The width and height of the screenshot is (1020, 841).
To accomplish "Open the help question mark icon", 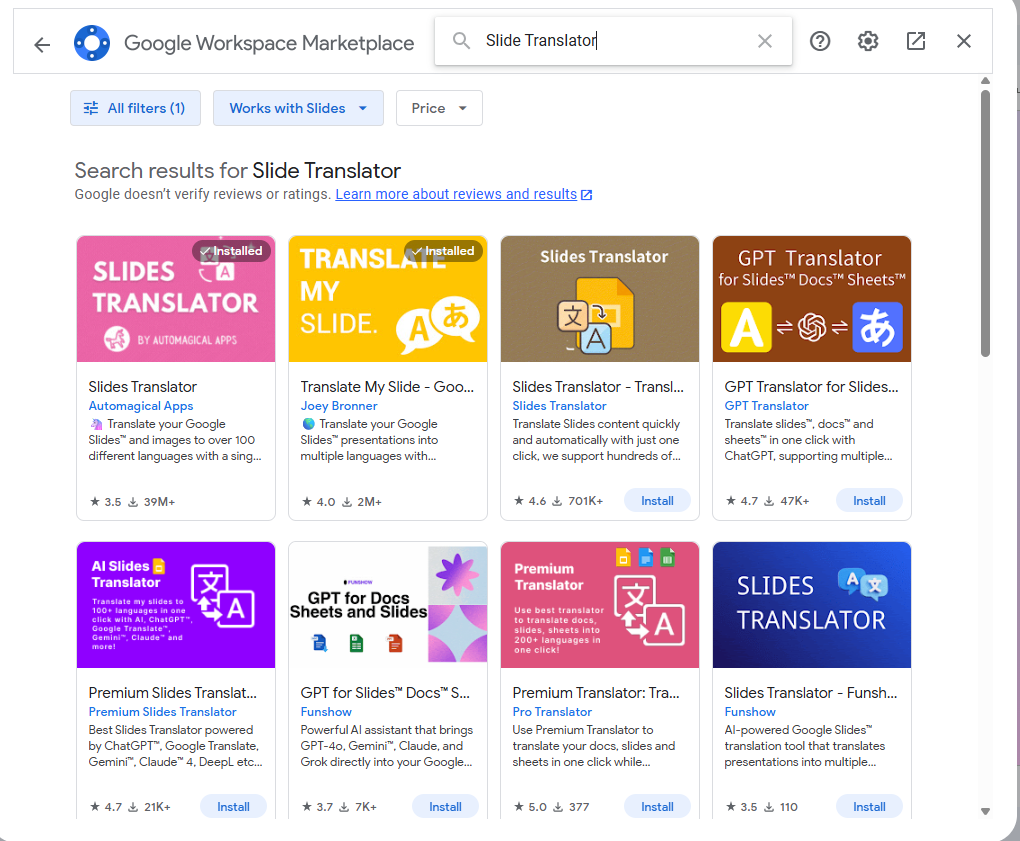I will click(x=819, y=41).
